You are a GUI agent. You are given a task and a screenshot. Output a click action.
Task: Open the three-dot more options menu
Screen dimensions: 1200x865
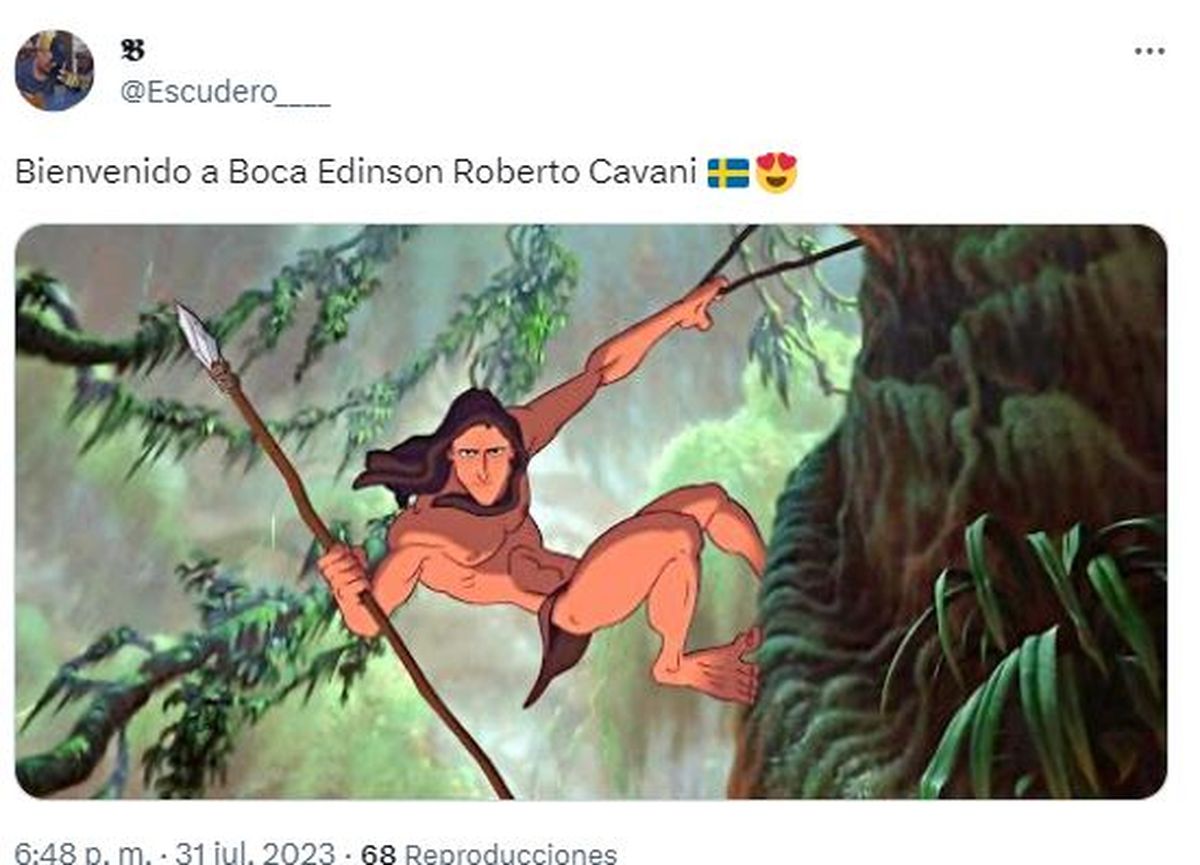1149,51
